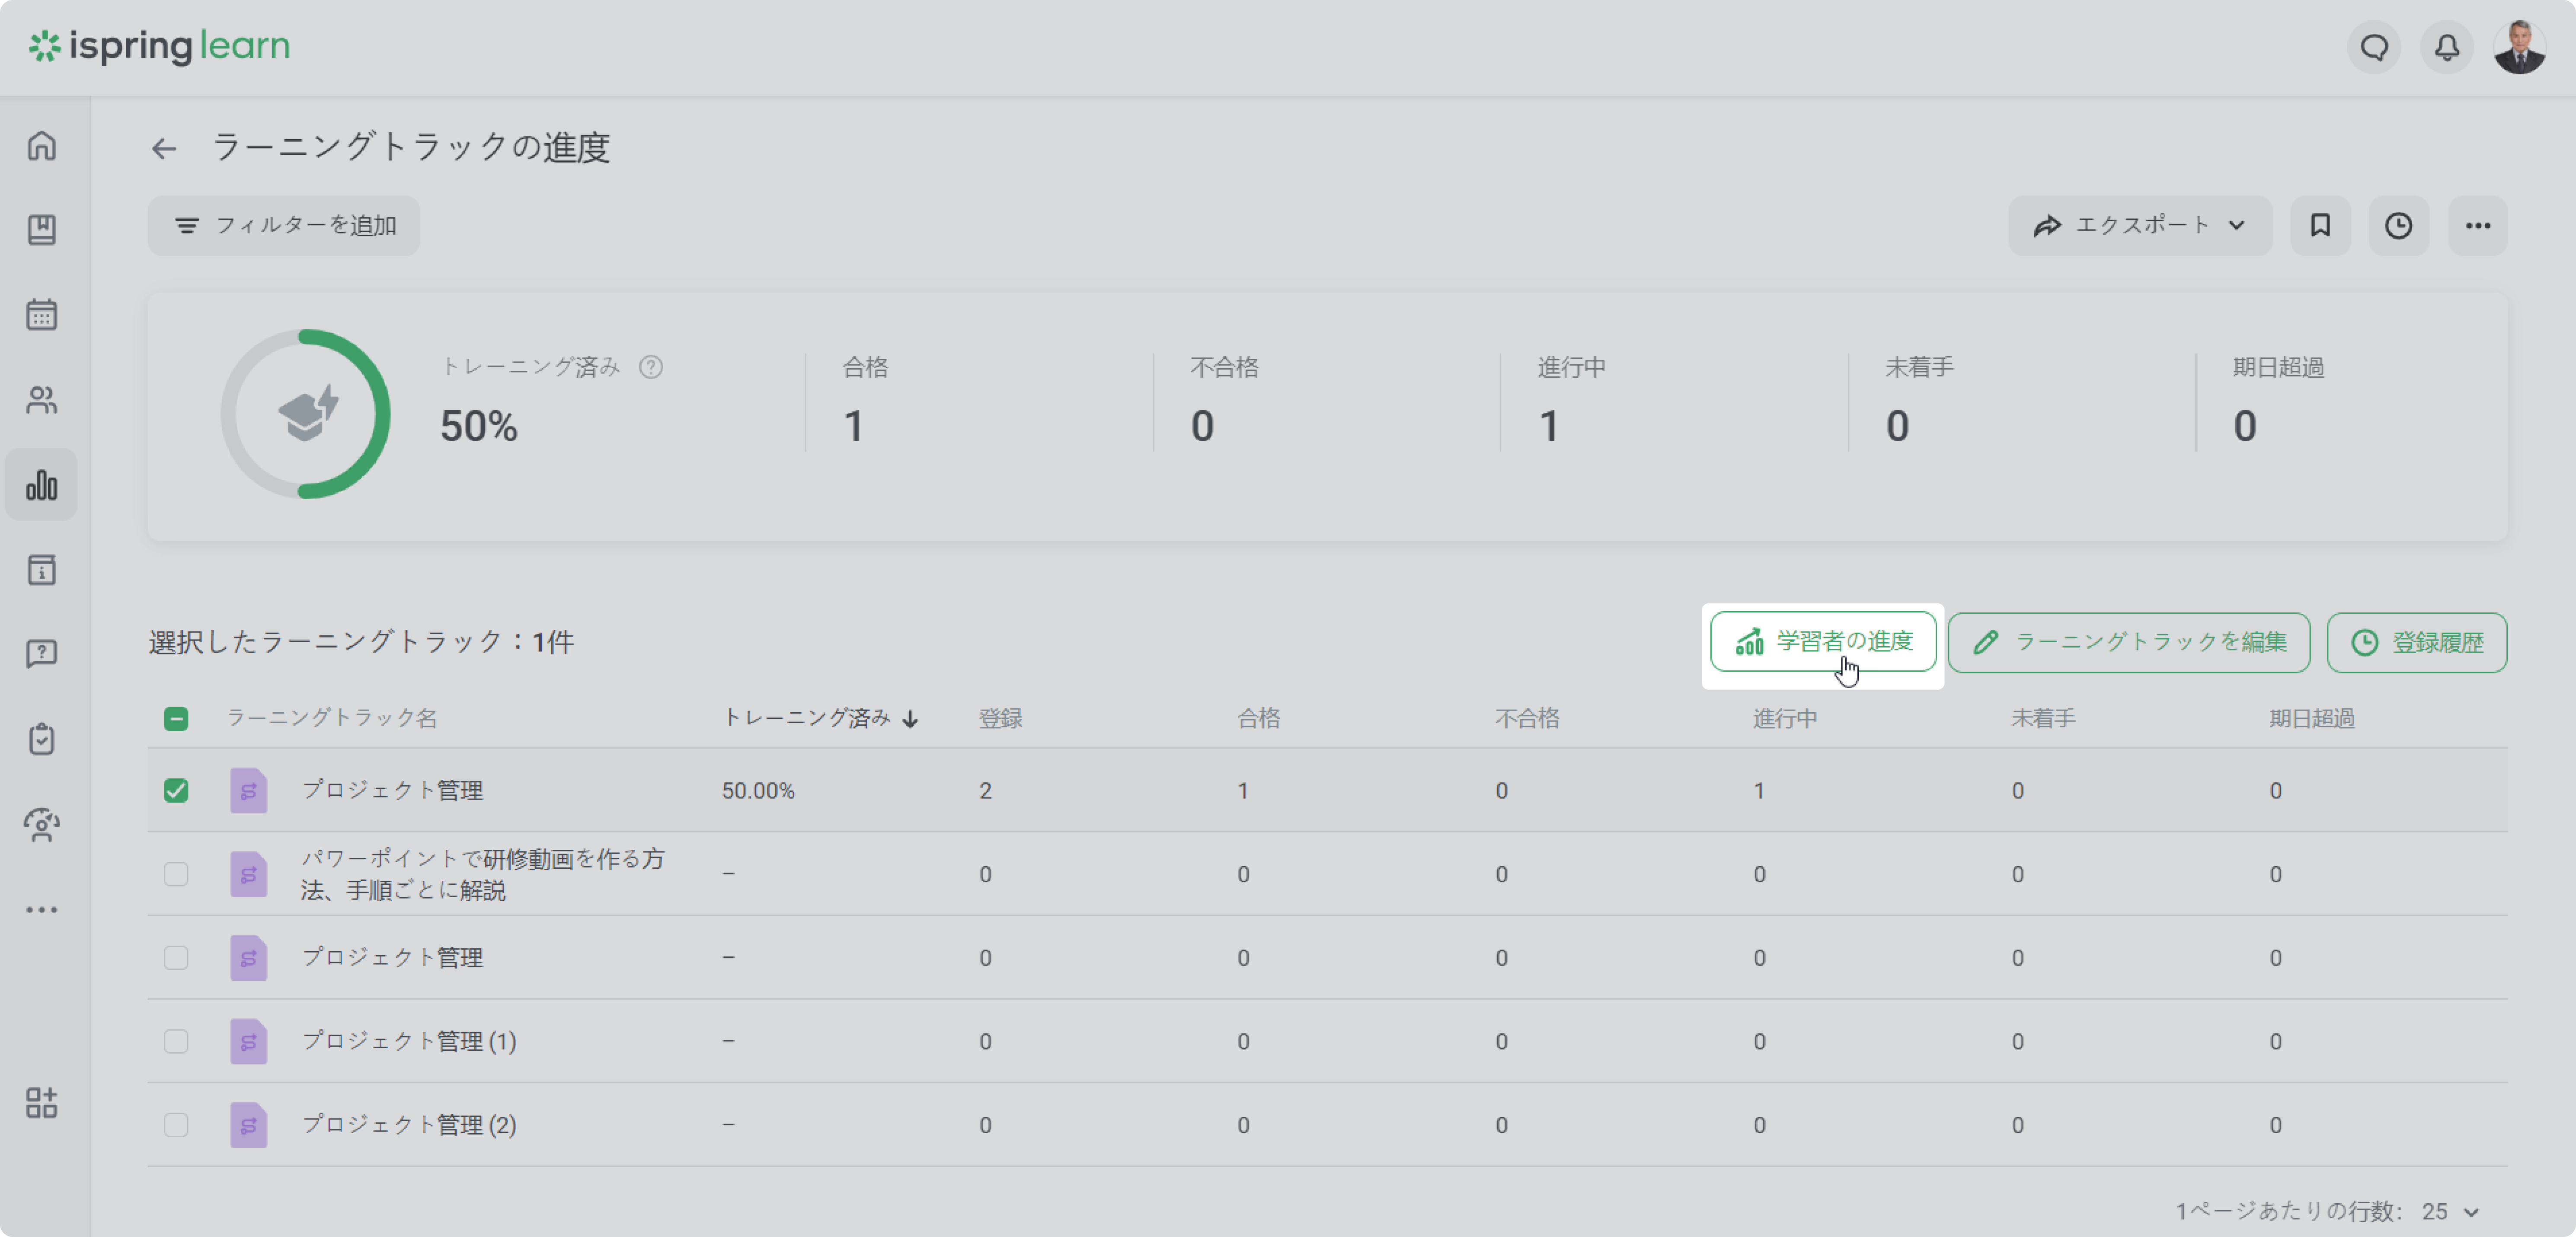Go to Home in the sidebar

click(x=41, y=146)
